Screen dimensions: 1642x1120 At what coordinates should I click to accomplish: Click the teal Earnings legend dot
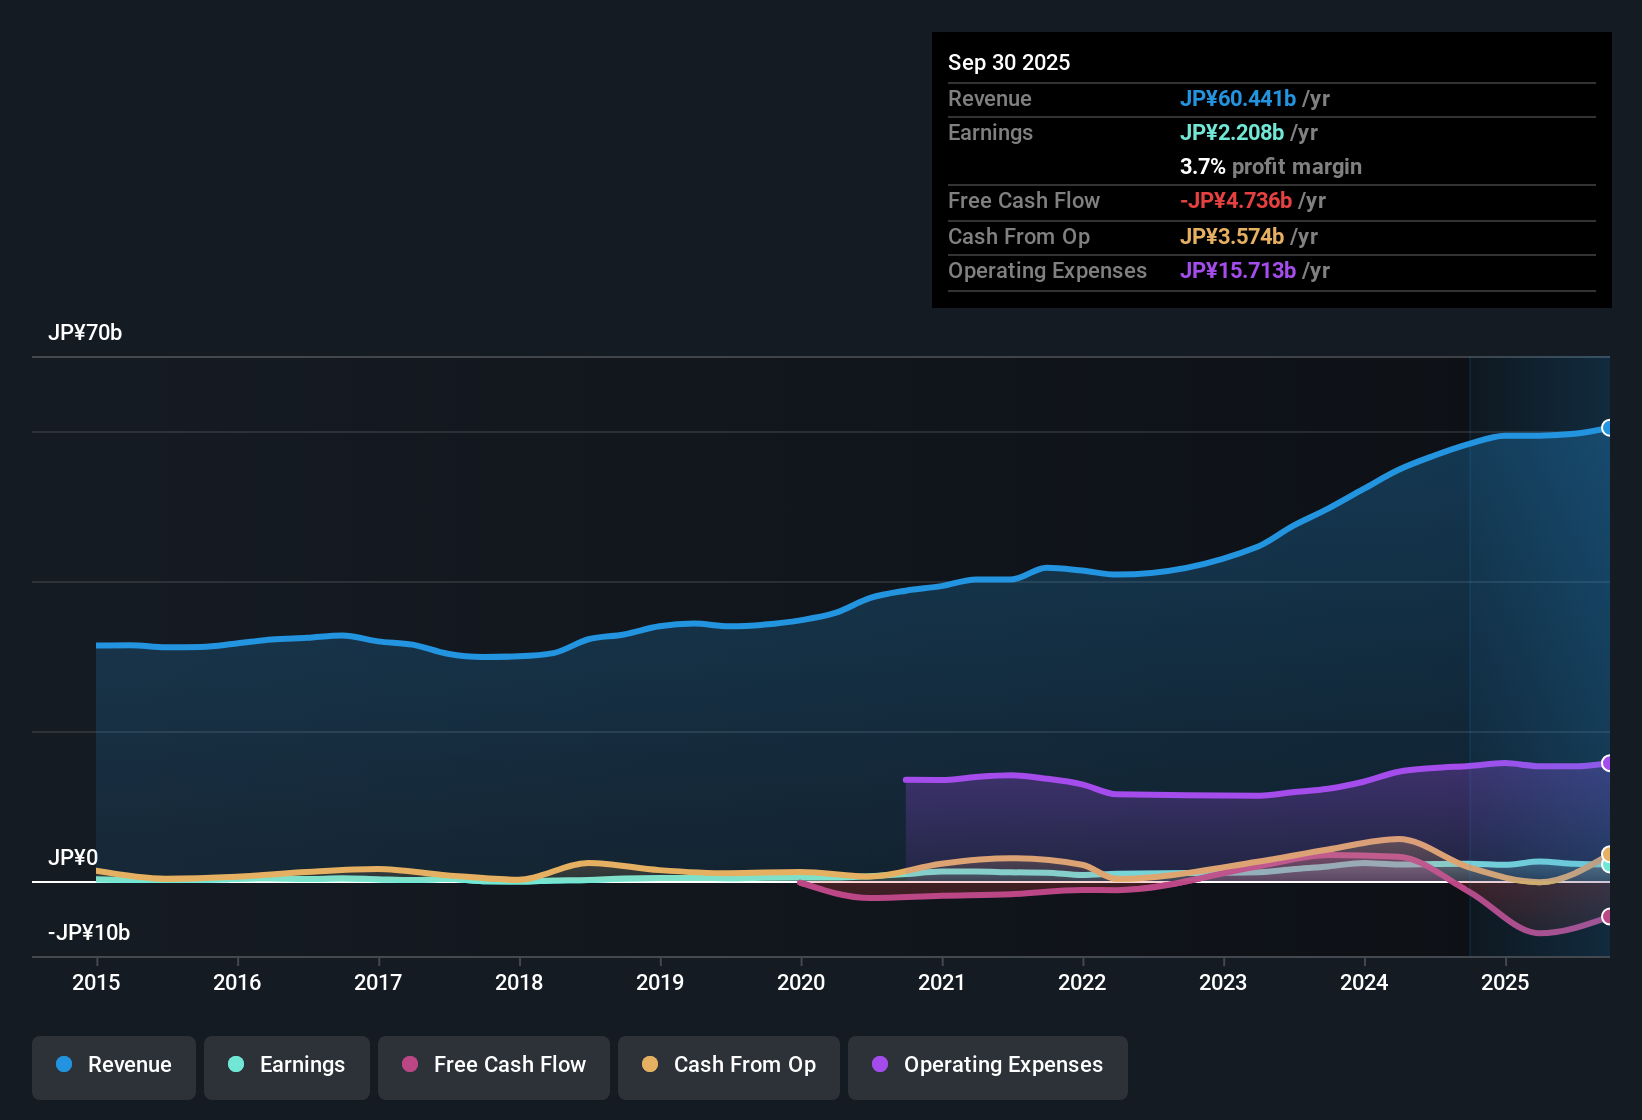coord(236,1065)
